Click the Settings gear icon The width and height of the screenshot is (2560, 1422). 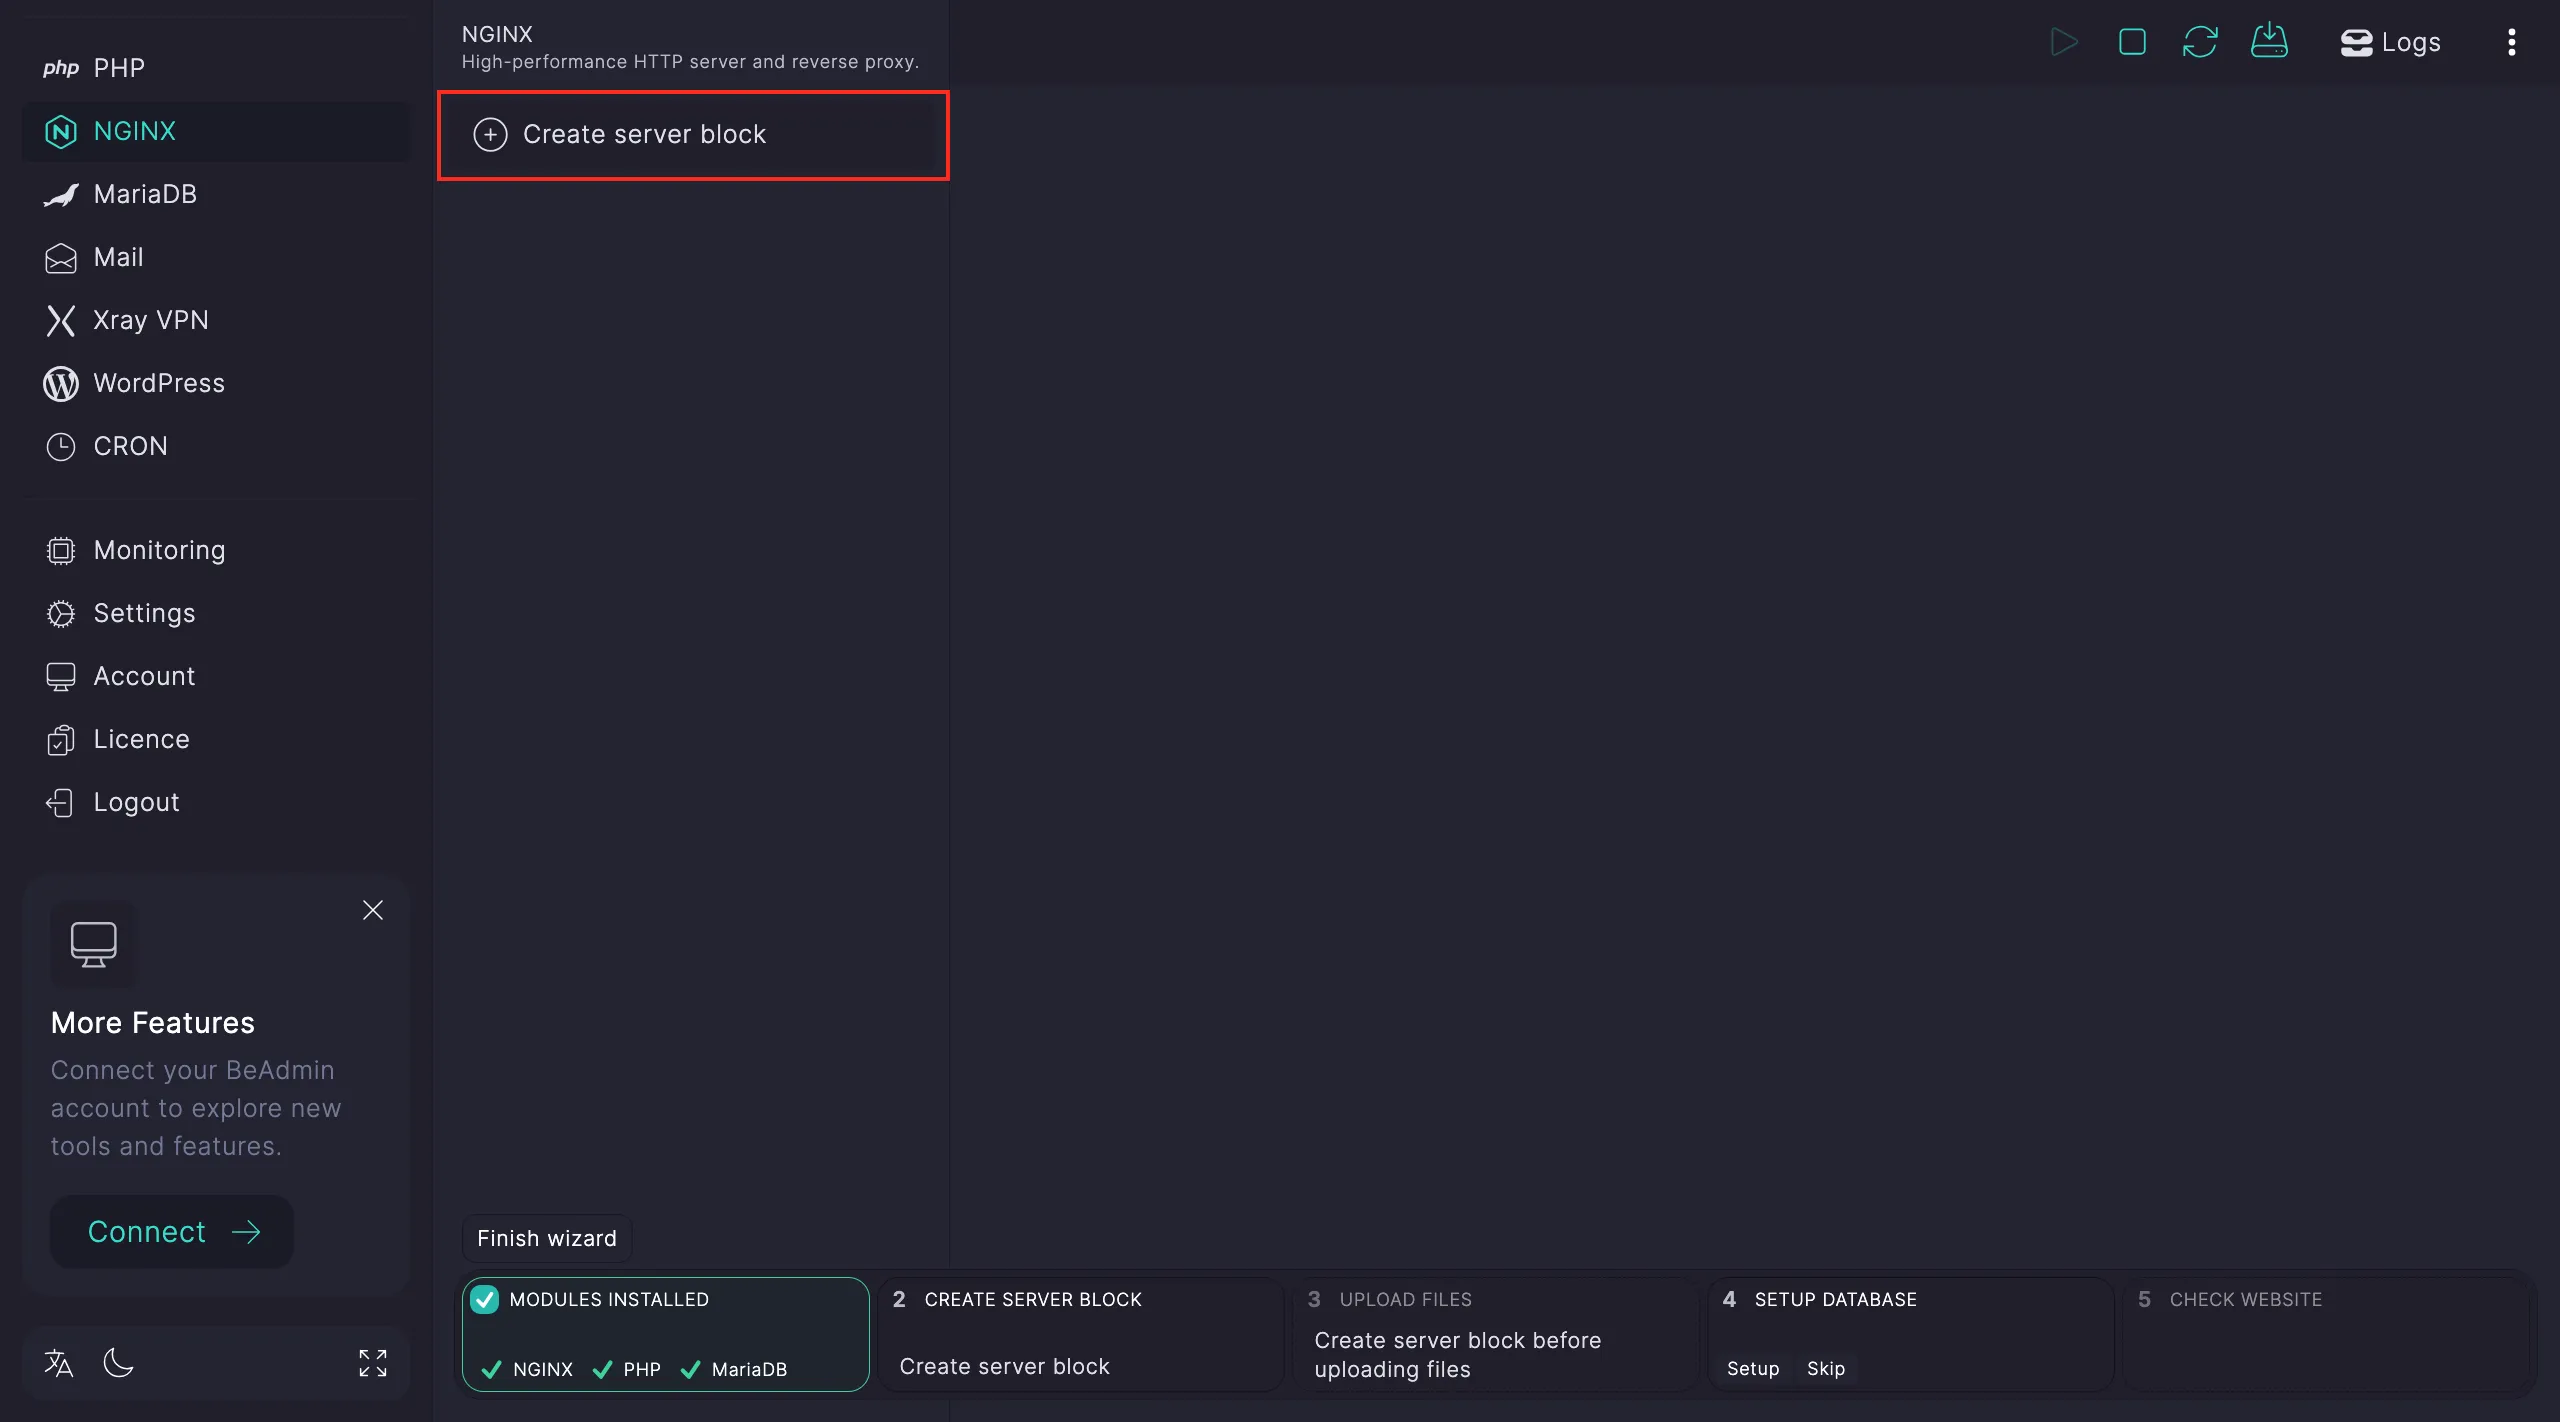pos(61,614)
